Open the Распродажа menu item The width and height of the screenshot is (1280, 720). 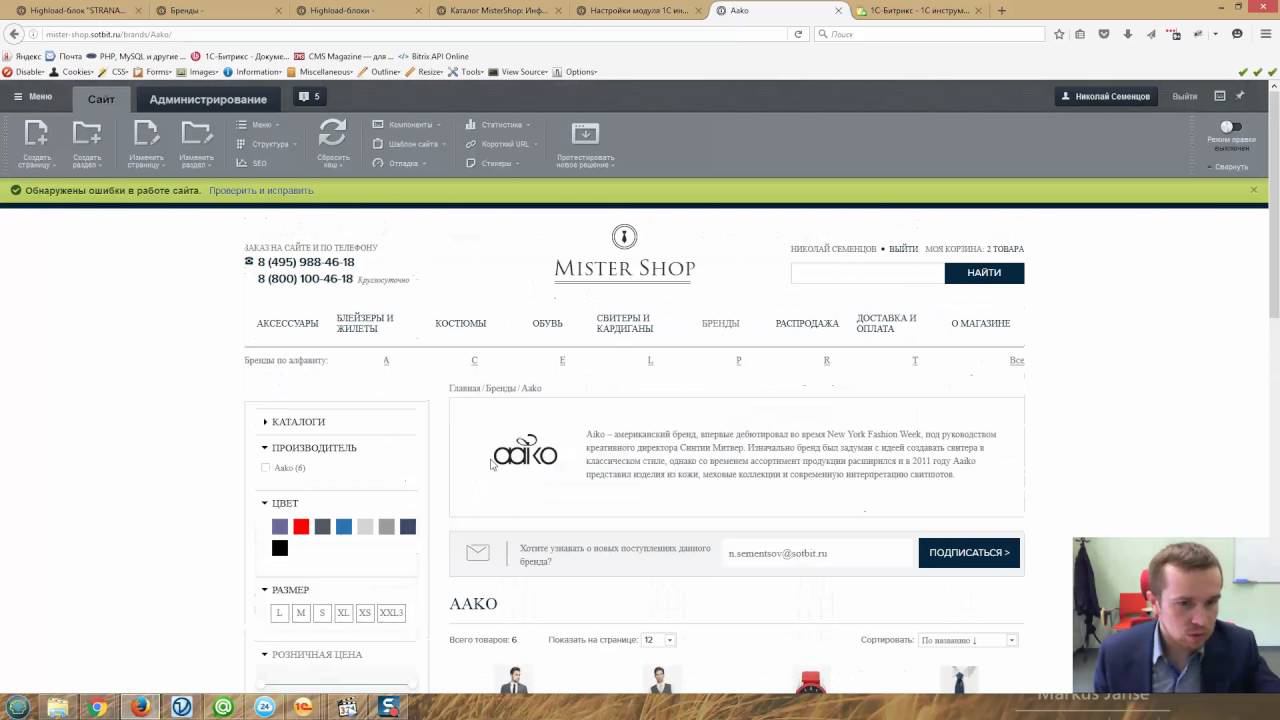(x=807, y=324)
